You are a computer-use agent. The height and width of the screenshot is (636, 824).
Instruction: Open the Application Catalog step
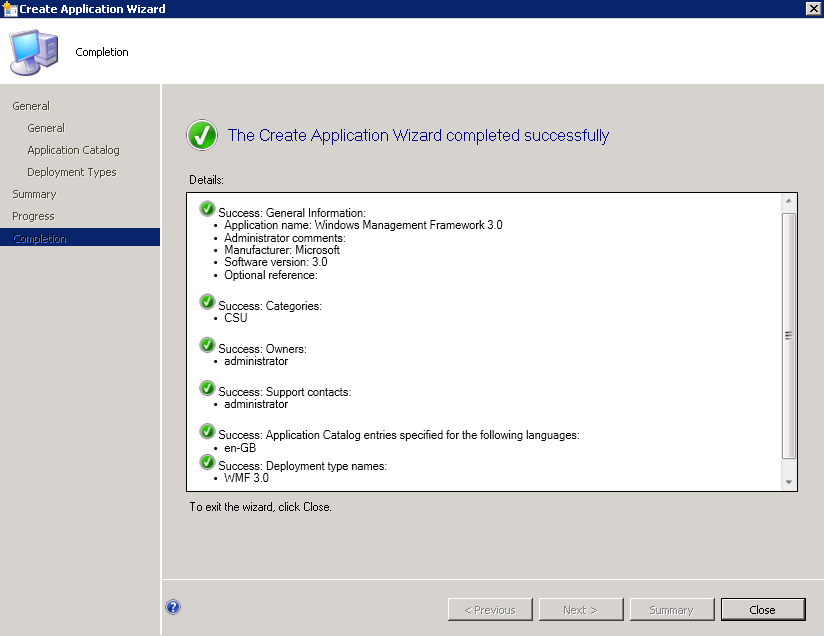coord(74,150)
